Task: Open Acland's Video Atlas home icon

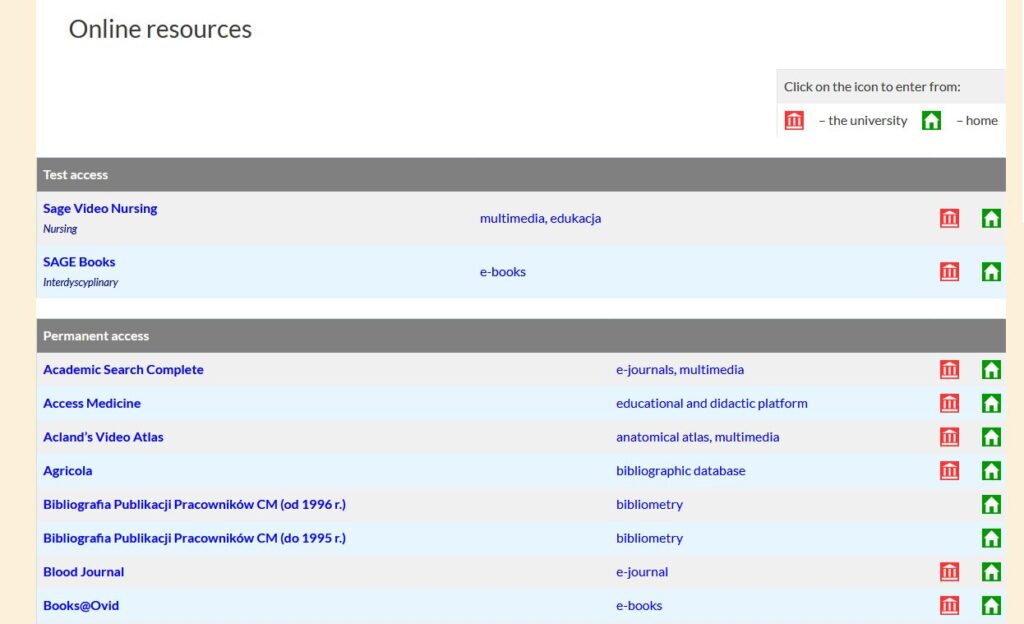Action: pos(991,437)
